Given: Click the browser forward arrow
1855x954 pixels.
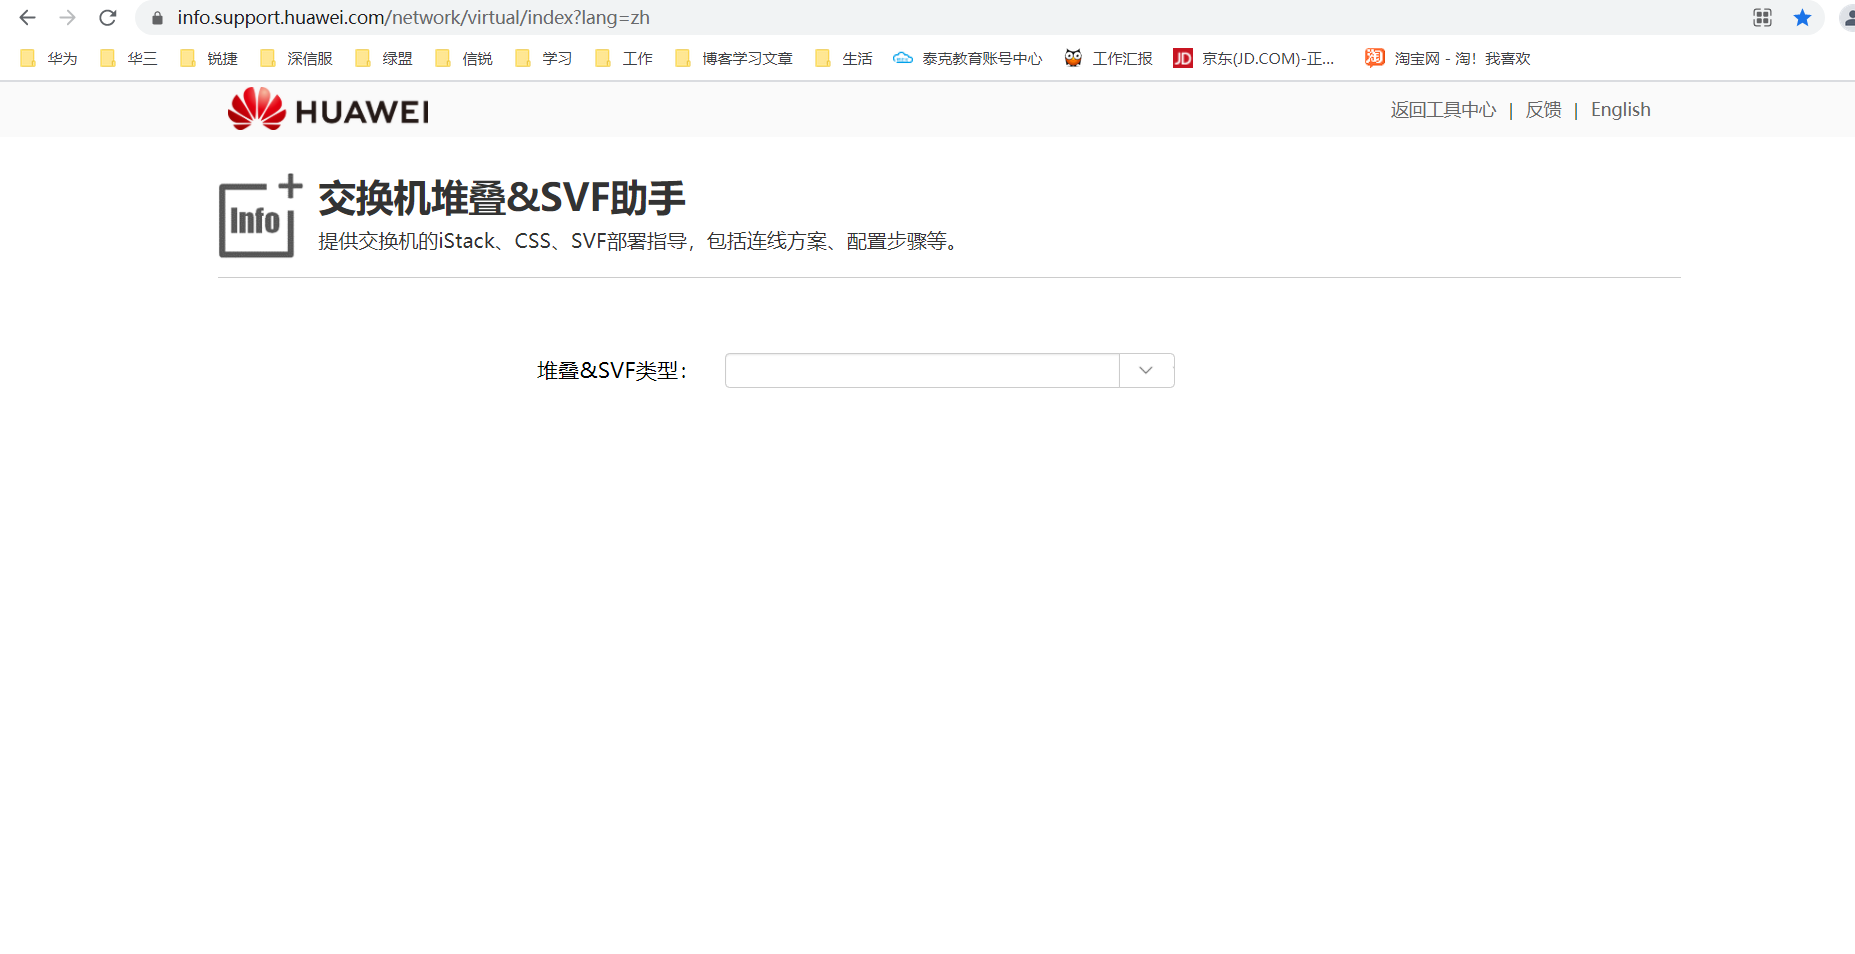Looking at the screenshot, I should [66, 17].
